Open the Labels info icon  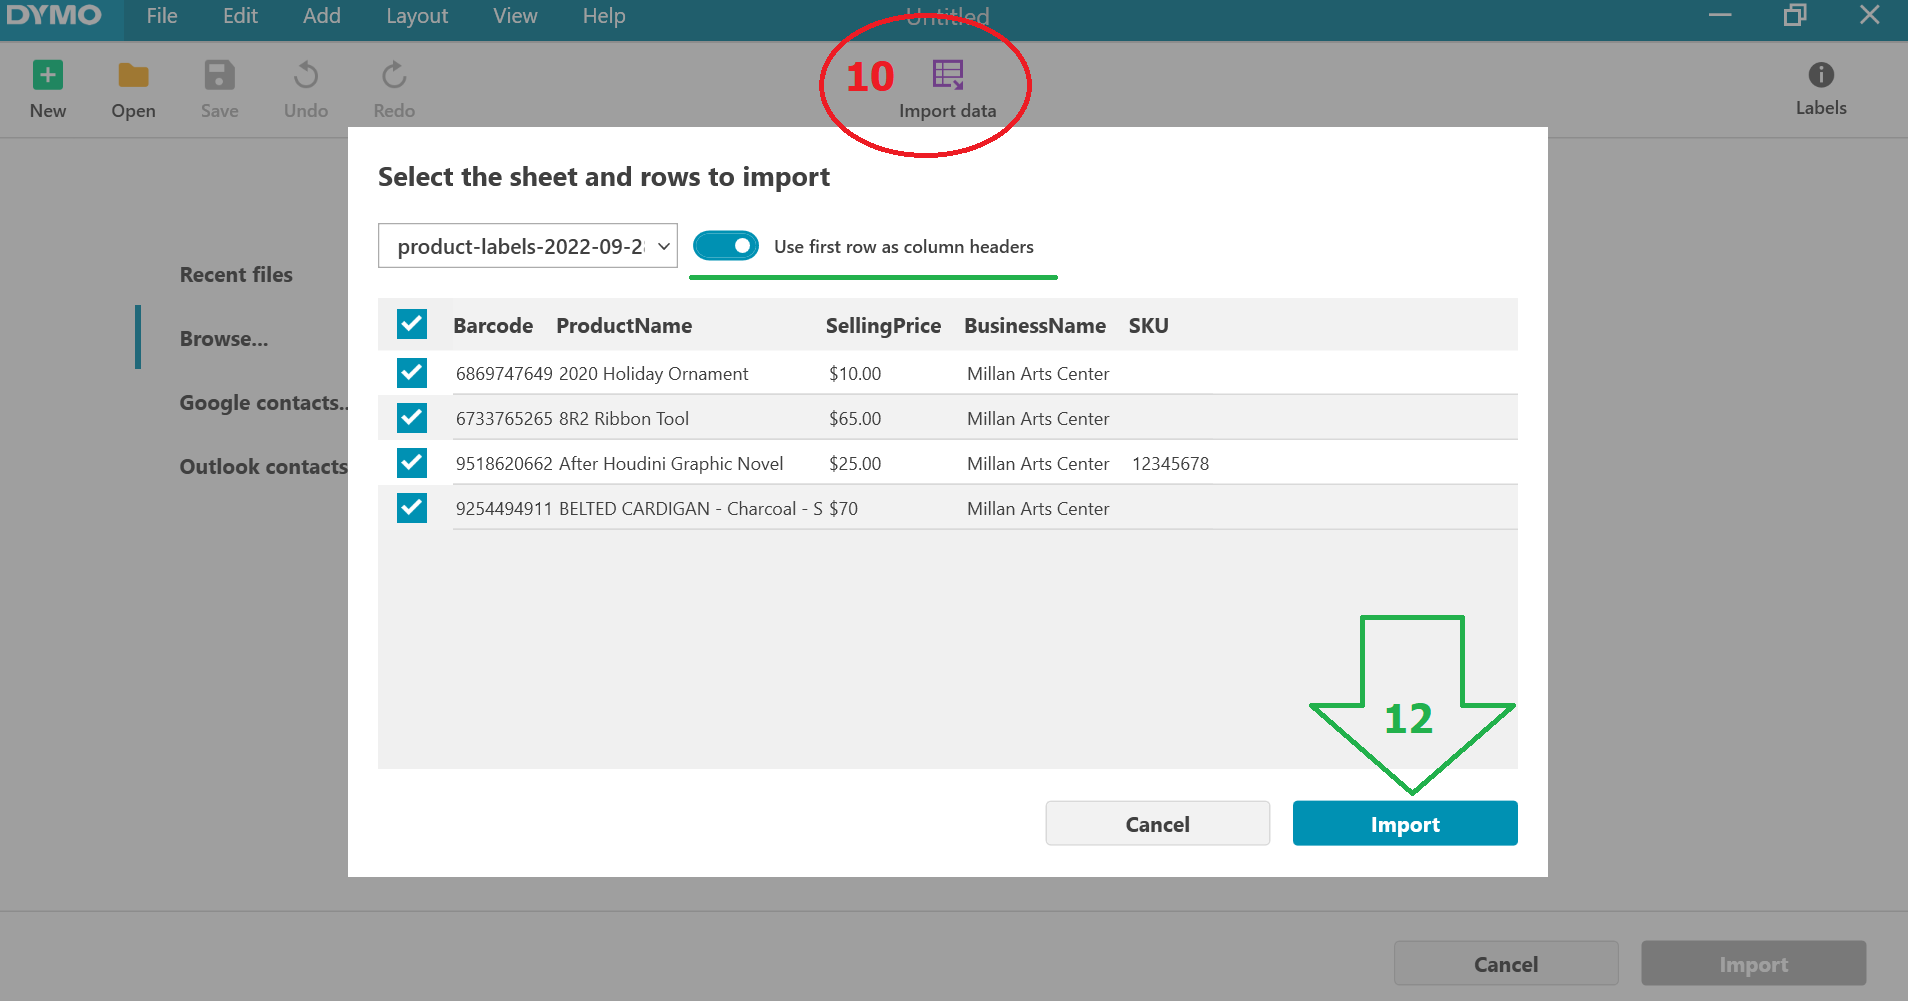pos(1820,75)
